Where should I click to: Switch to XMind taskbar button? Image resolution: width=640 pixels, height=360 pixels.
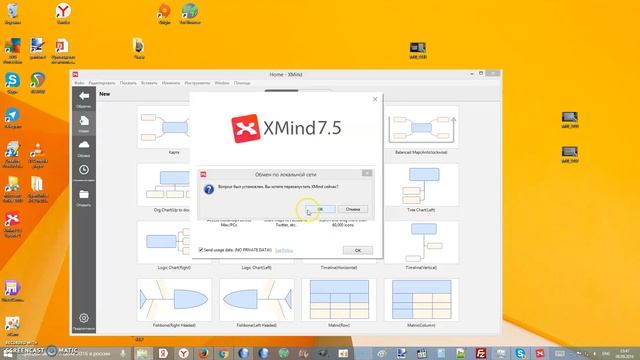[x=540, y=353]
